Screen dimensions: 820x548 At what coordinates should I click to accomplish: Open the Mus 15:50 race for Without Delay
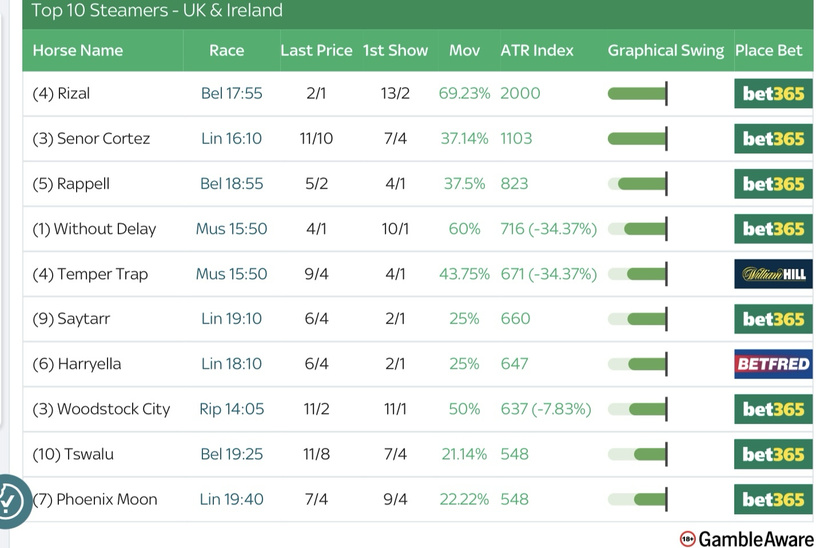pyautogui.click(x=231, y=229)
